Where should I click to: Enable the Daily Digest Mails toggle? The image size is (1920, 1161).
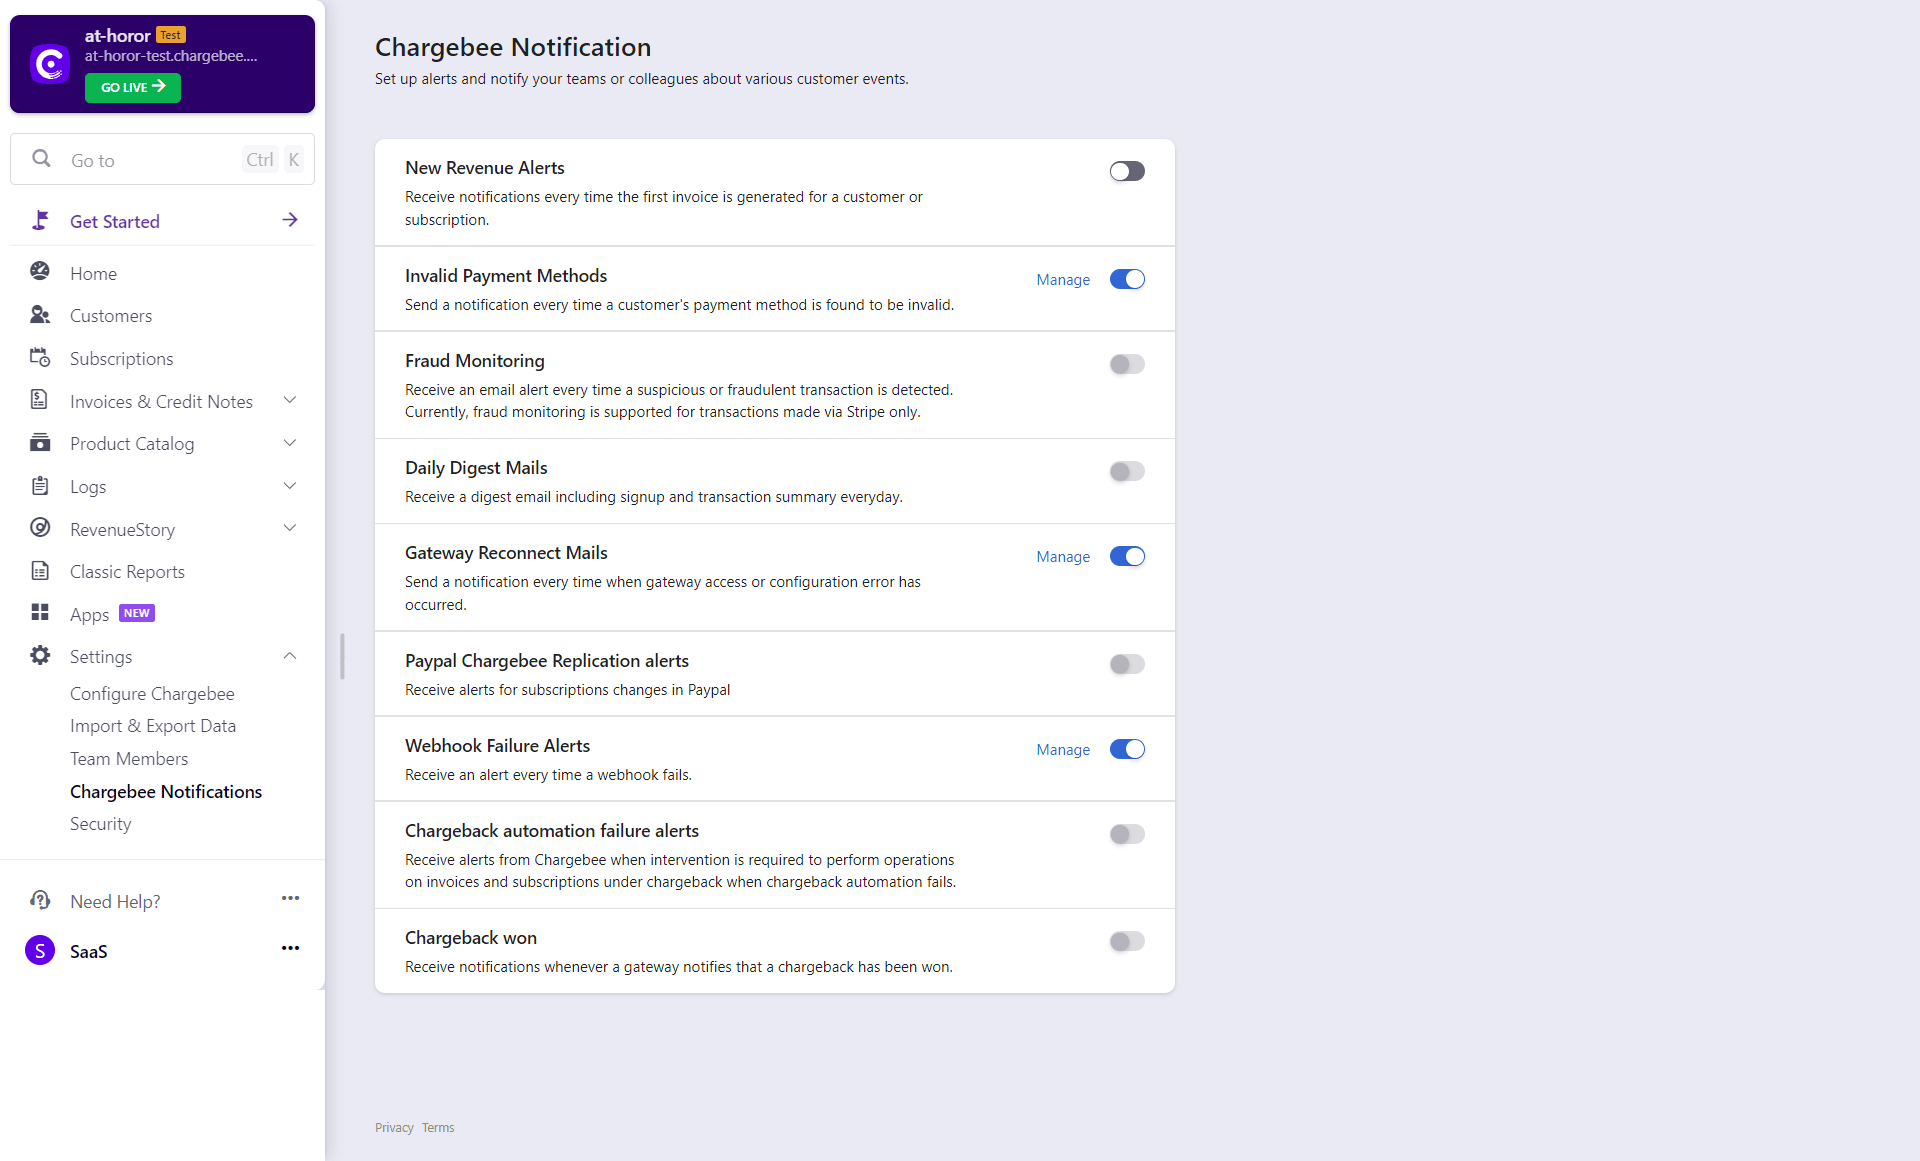[x=1127, y=470]
